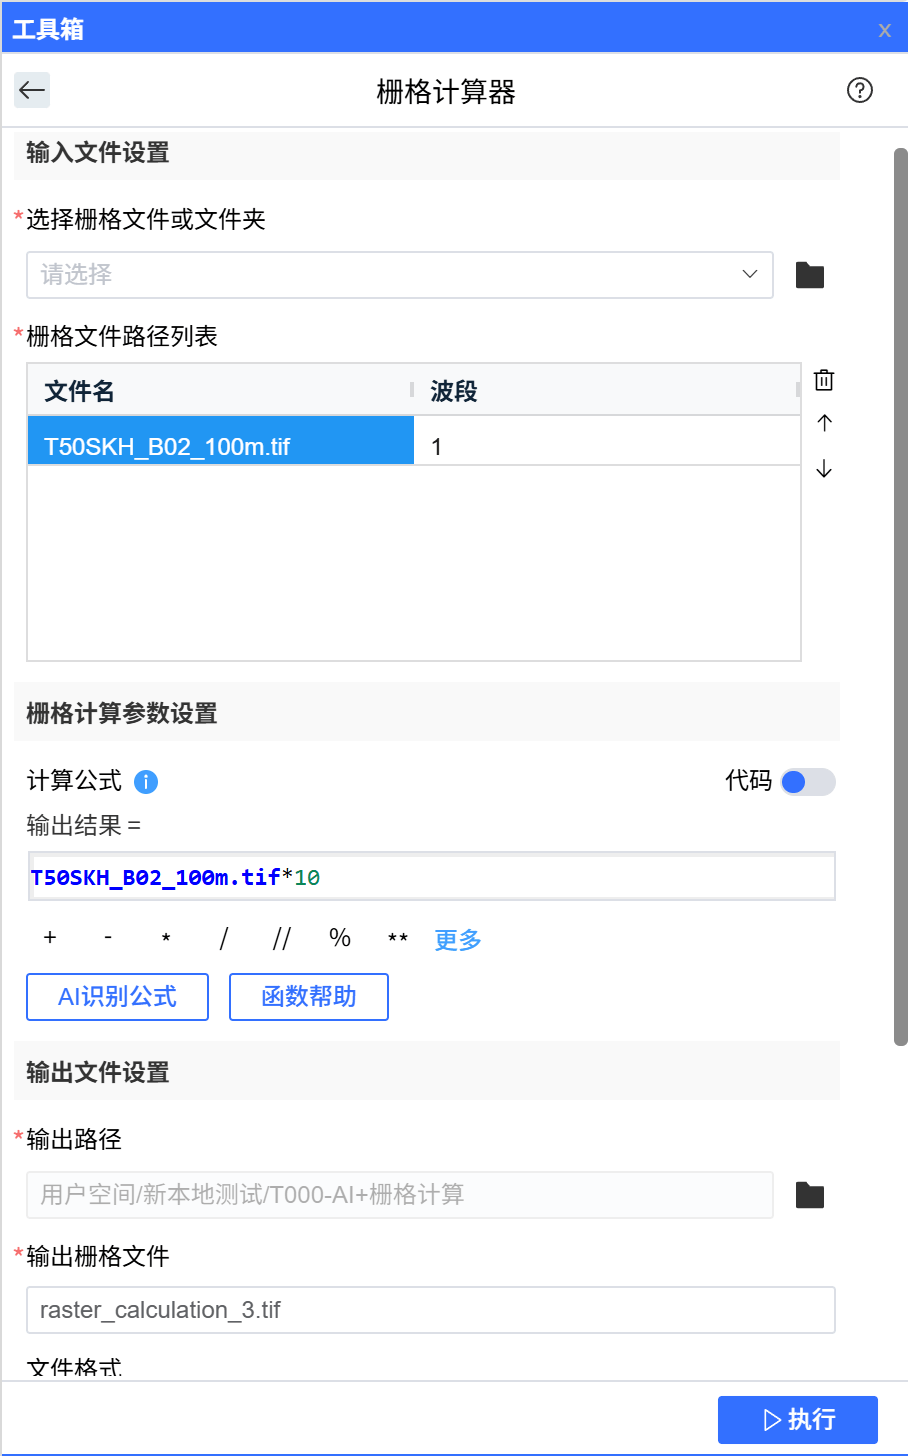Image resolution: width=910 pixels, height=1456 pixels.
Task: Open AI识别公式 dialog
Action: 117,996
